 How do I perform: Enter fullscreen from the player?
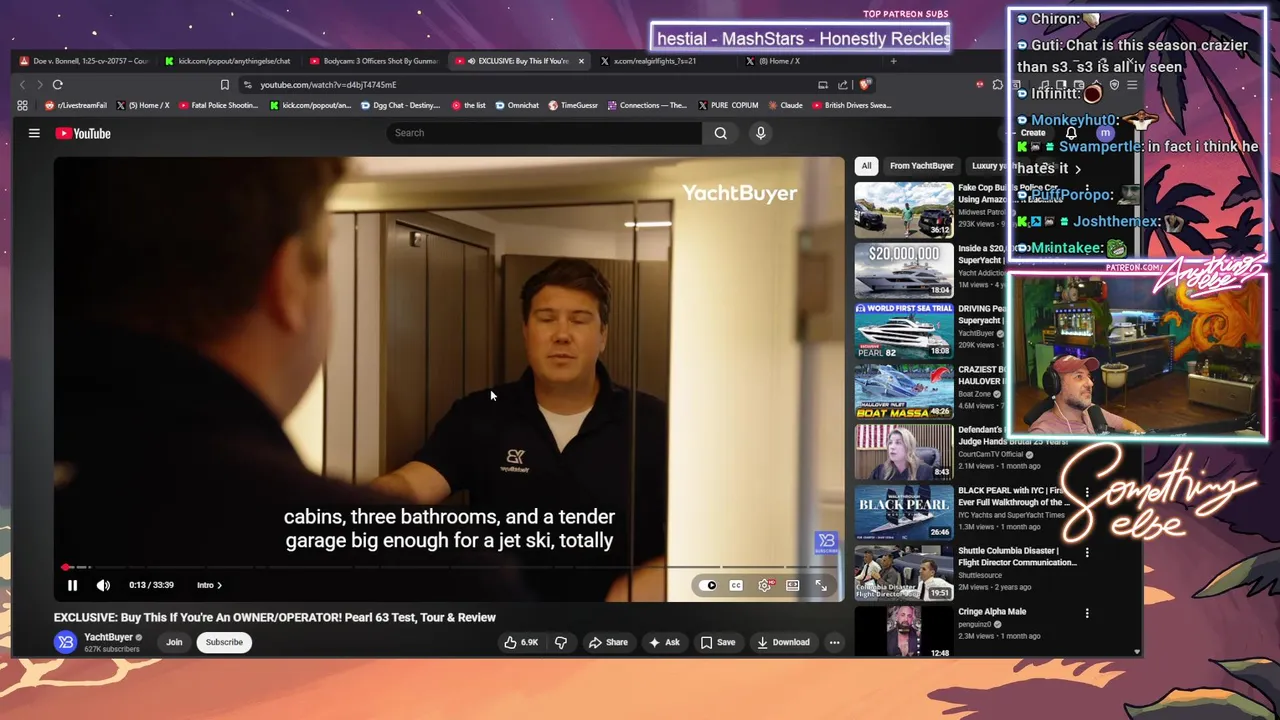(821, 585)
